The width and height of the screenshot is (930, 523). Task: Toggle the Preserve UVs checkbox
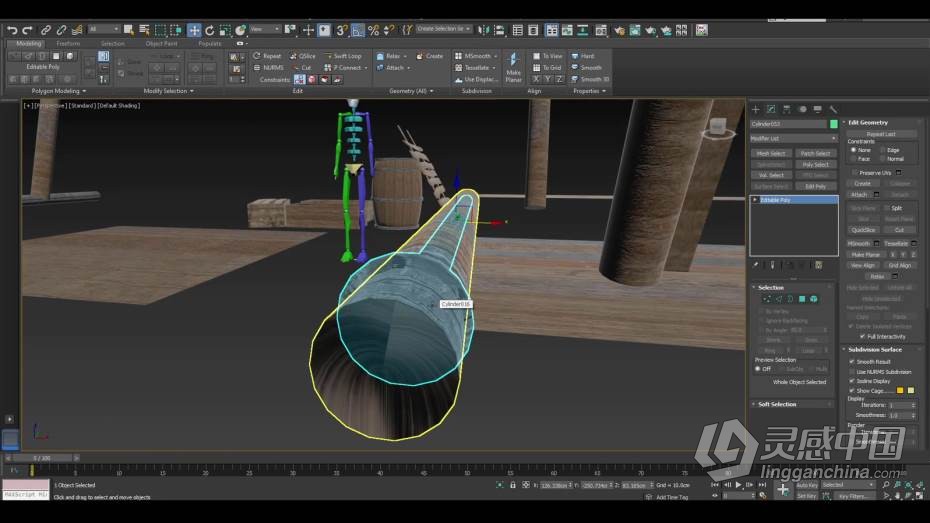(x=855, y=173)
